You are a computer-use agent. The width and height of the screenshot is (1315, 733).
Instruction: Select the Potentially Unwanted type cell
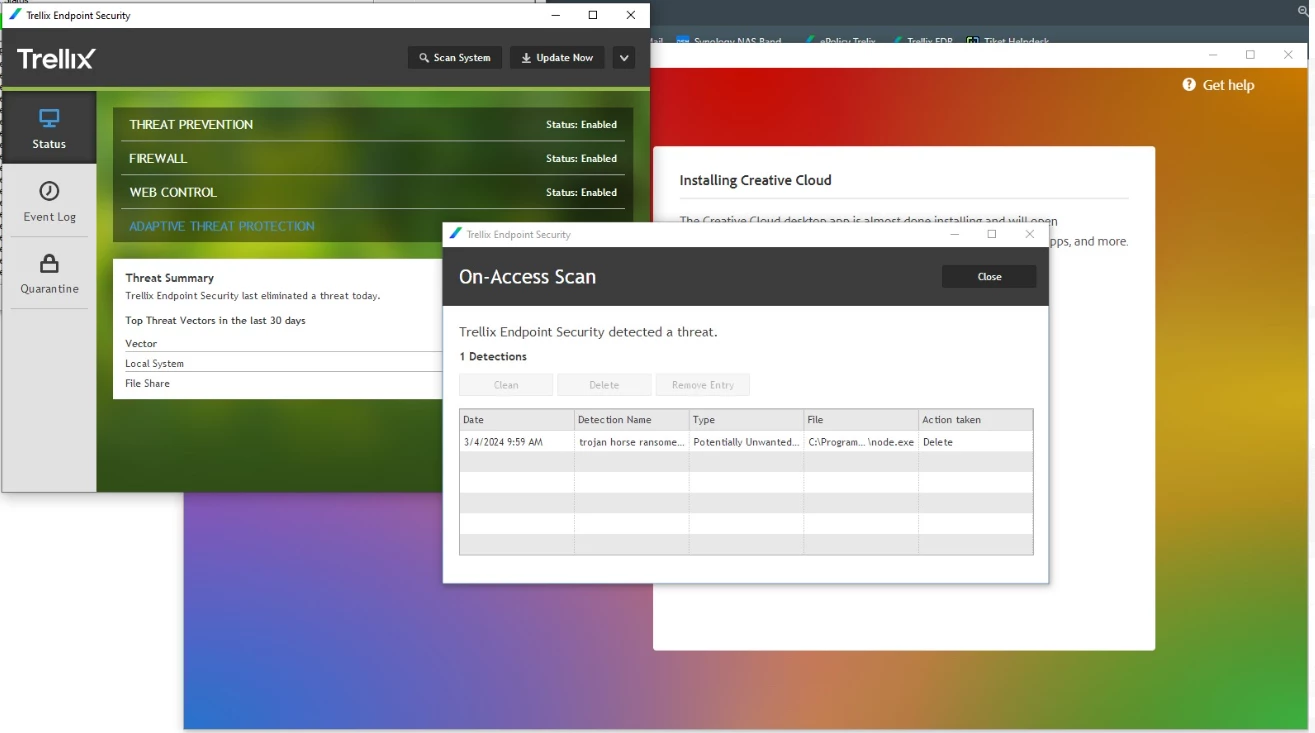(747, 442)
